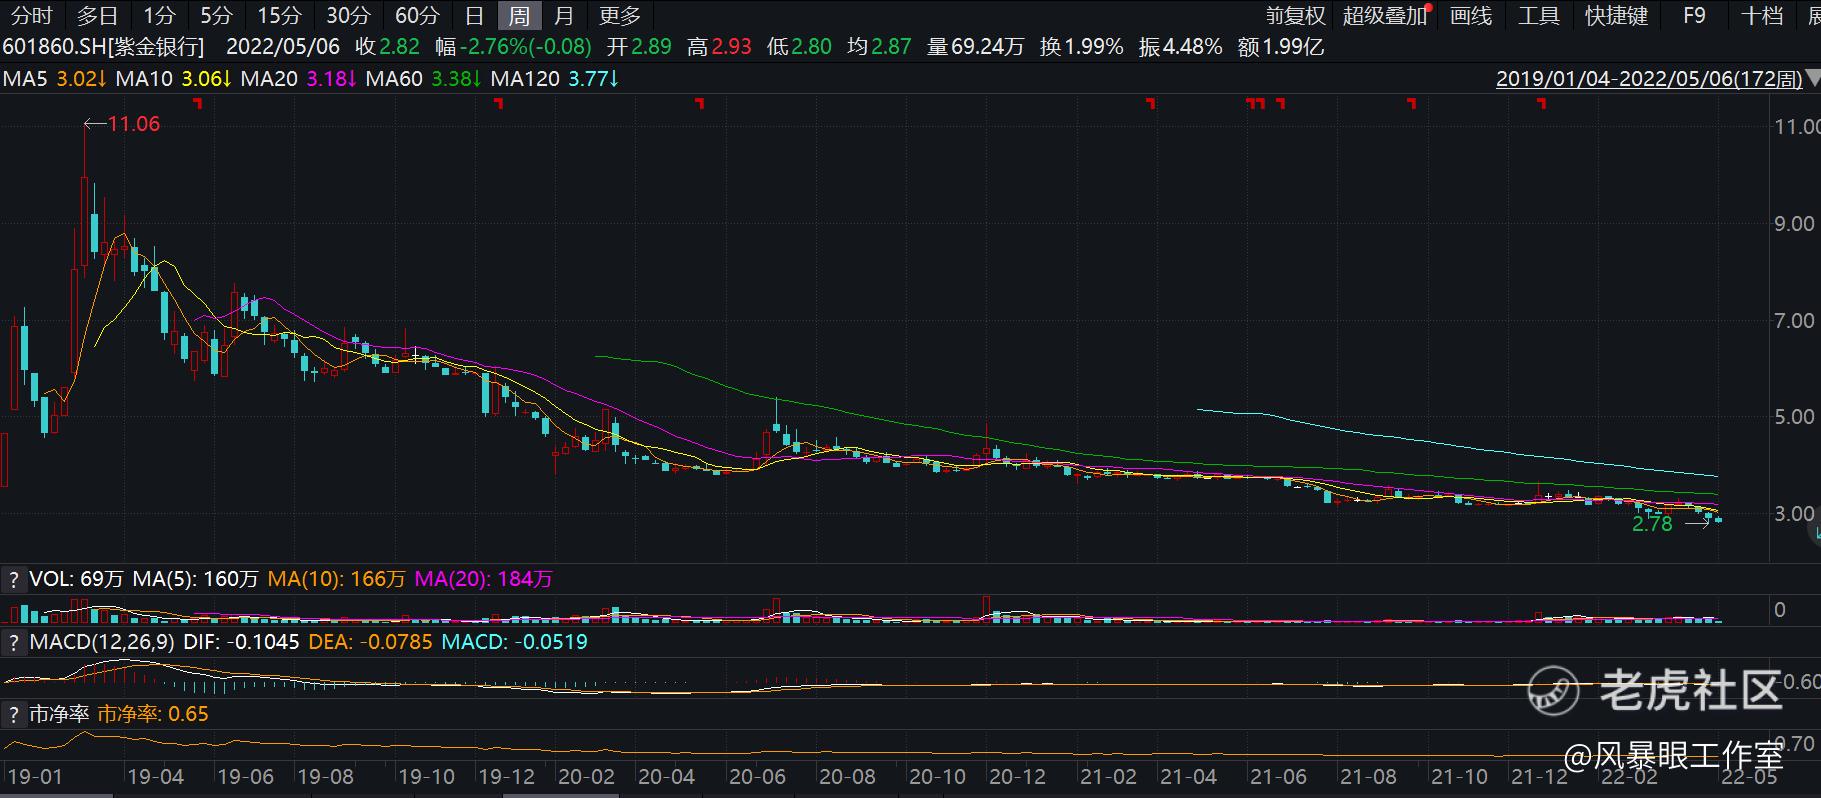Click the 2.78 low price annotation
The image size is (1821, 798).
(1652, 524)
